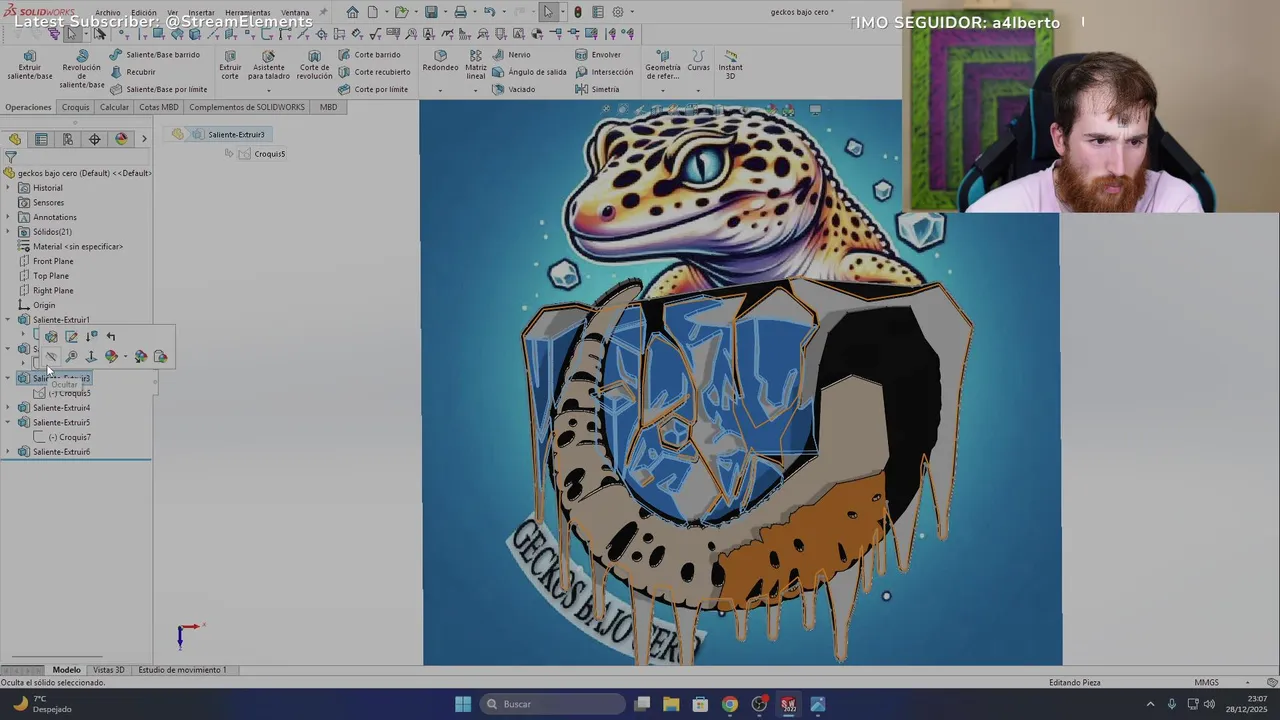Click the rebuild traffic light icon

tap(577, 12)
